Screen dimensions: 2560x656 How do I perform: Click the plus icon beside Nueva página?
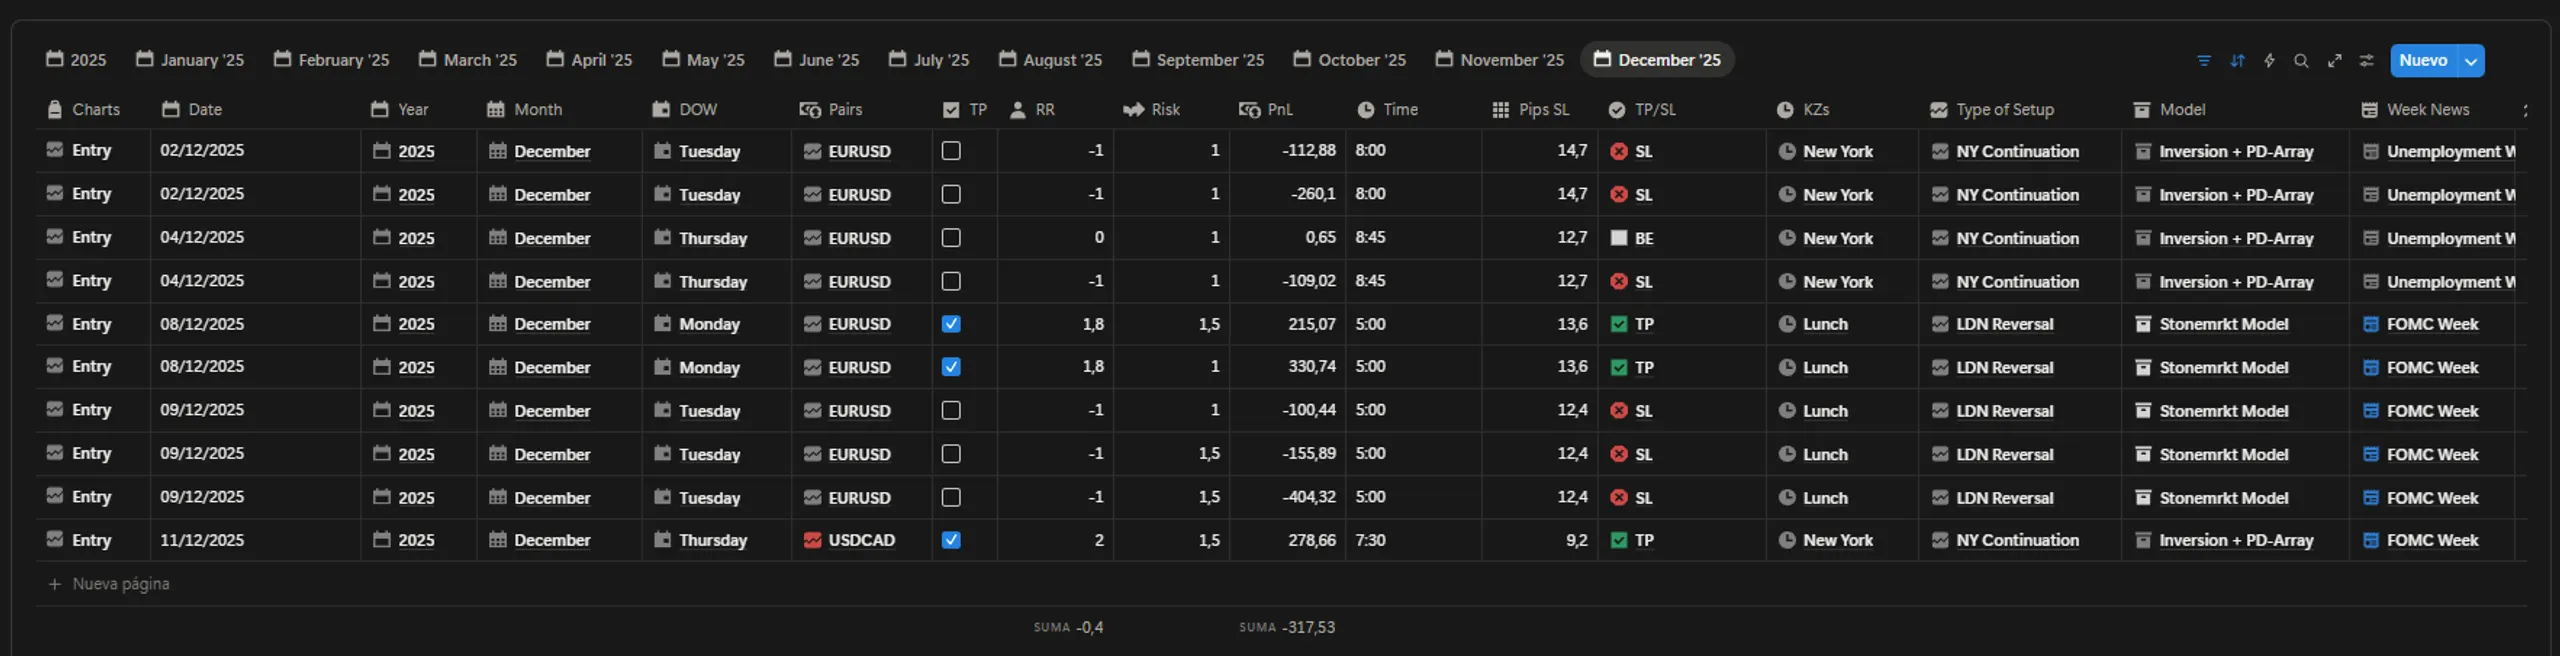tap(55, 584)
